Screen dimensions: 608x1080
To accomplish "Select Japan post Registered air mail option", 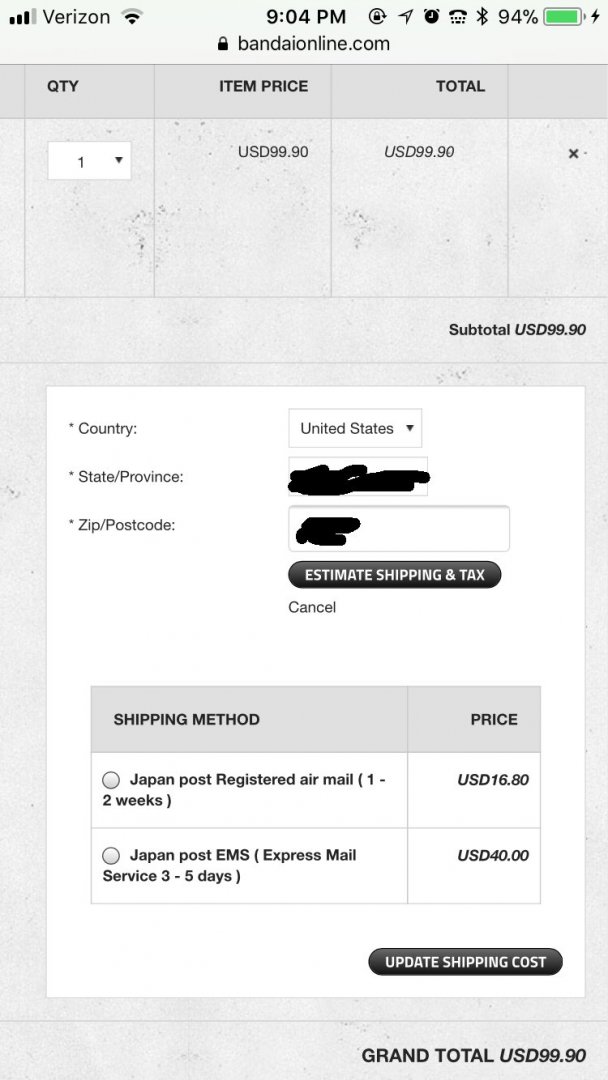I will click(111, 780).
